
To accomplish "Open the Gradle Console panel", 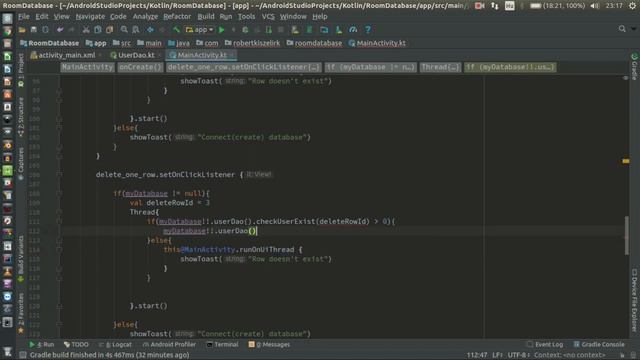I will point(599,344).
